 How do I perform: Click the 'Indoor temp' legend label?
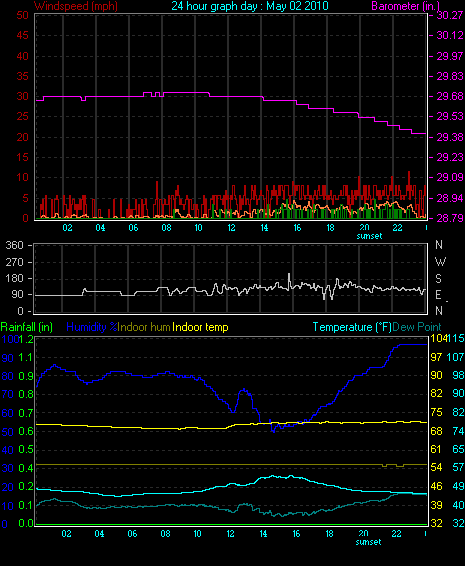pos(200,327)
